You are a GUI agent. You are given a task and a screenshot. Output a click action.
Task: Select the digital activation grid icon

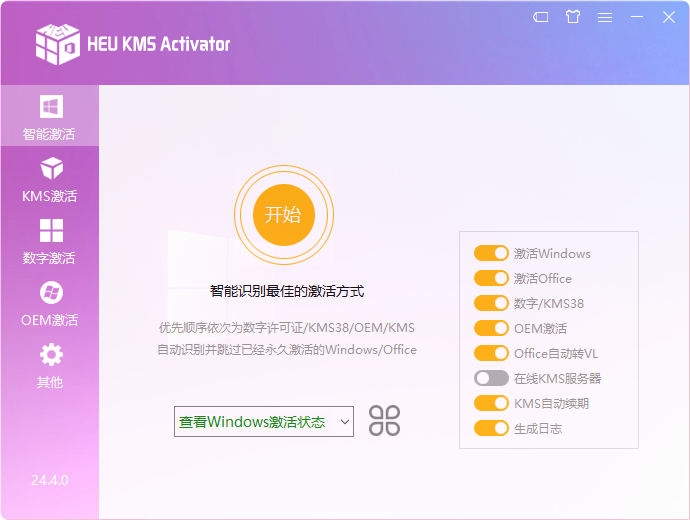pos(50,231)
